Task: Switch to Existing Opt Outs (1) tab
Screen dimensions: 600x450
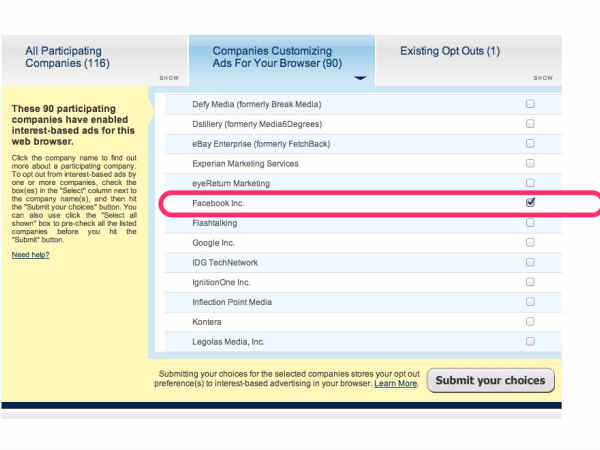Action: click(x=450, y=51)
